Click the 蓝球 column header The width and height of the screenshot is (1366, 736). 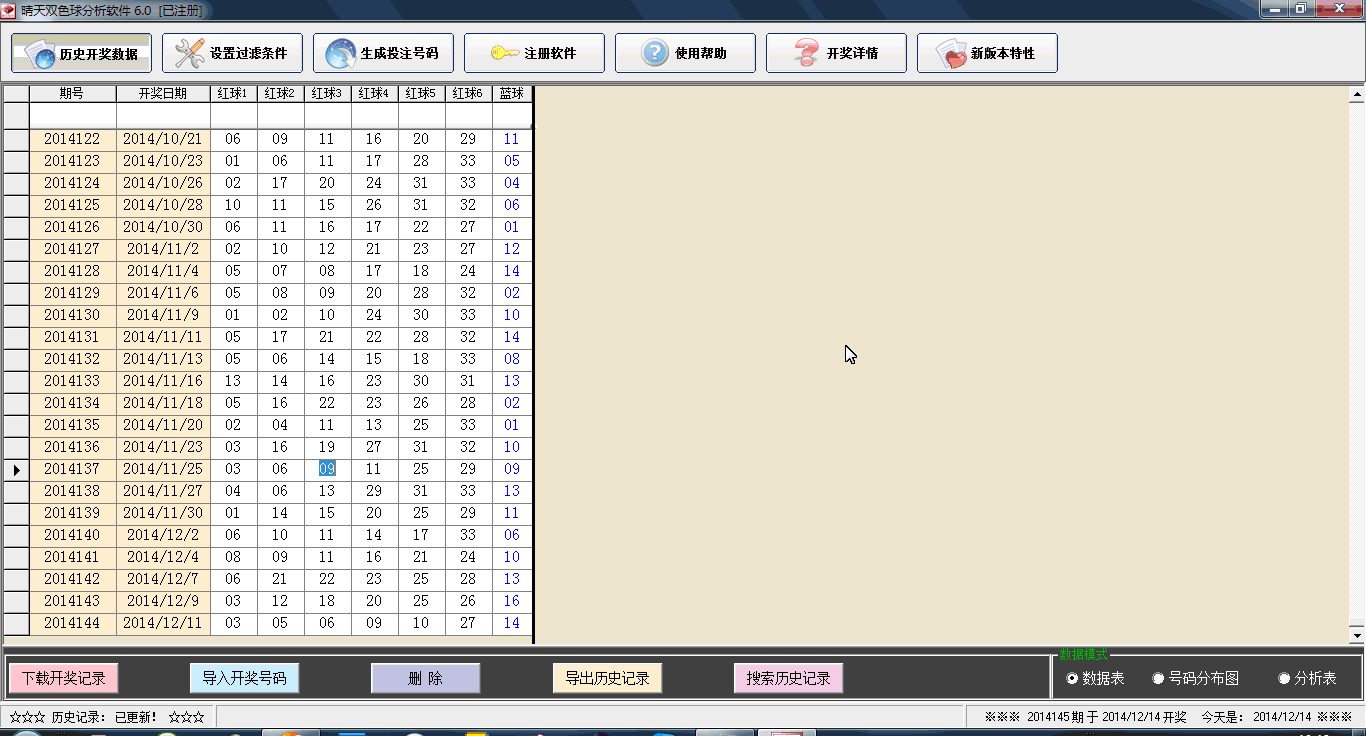click(x=512, y=94)
